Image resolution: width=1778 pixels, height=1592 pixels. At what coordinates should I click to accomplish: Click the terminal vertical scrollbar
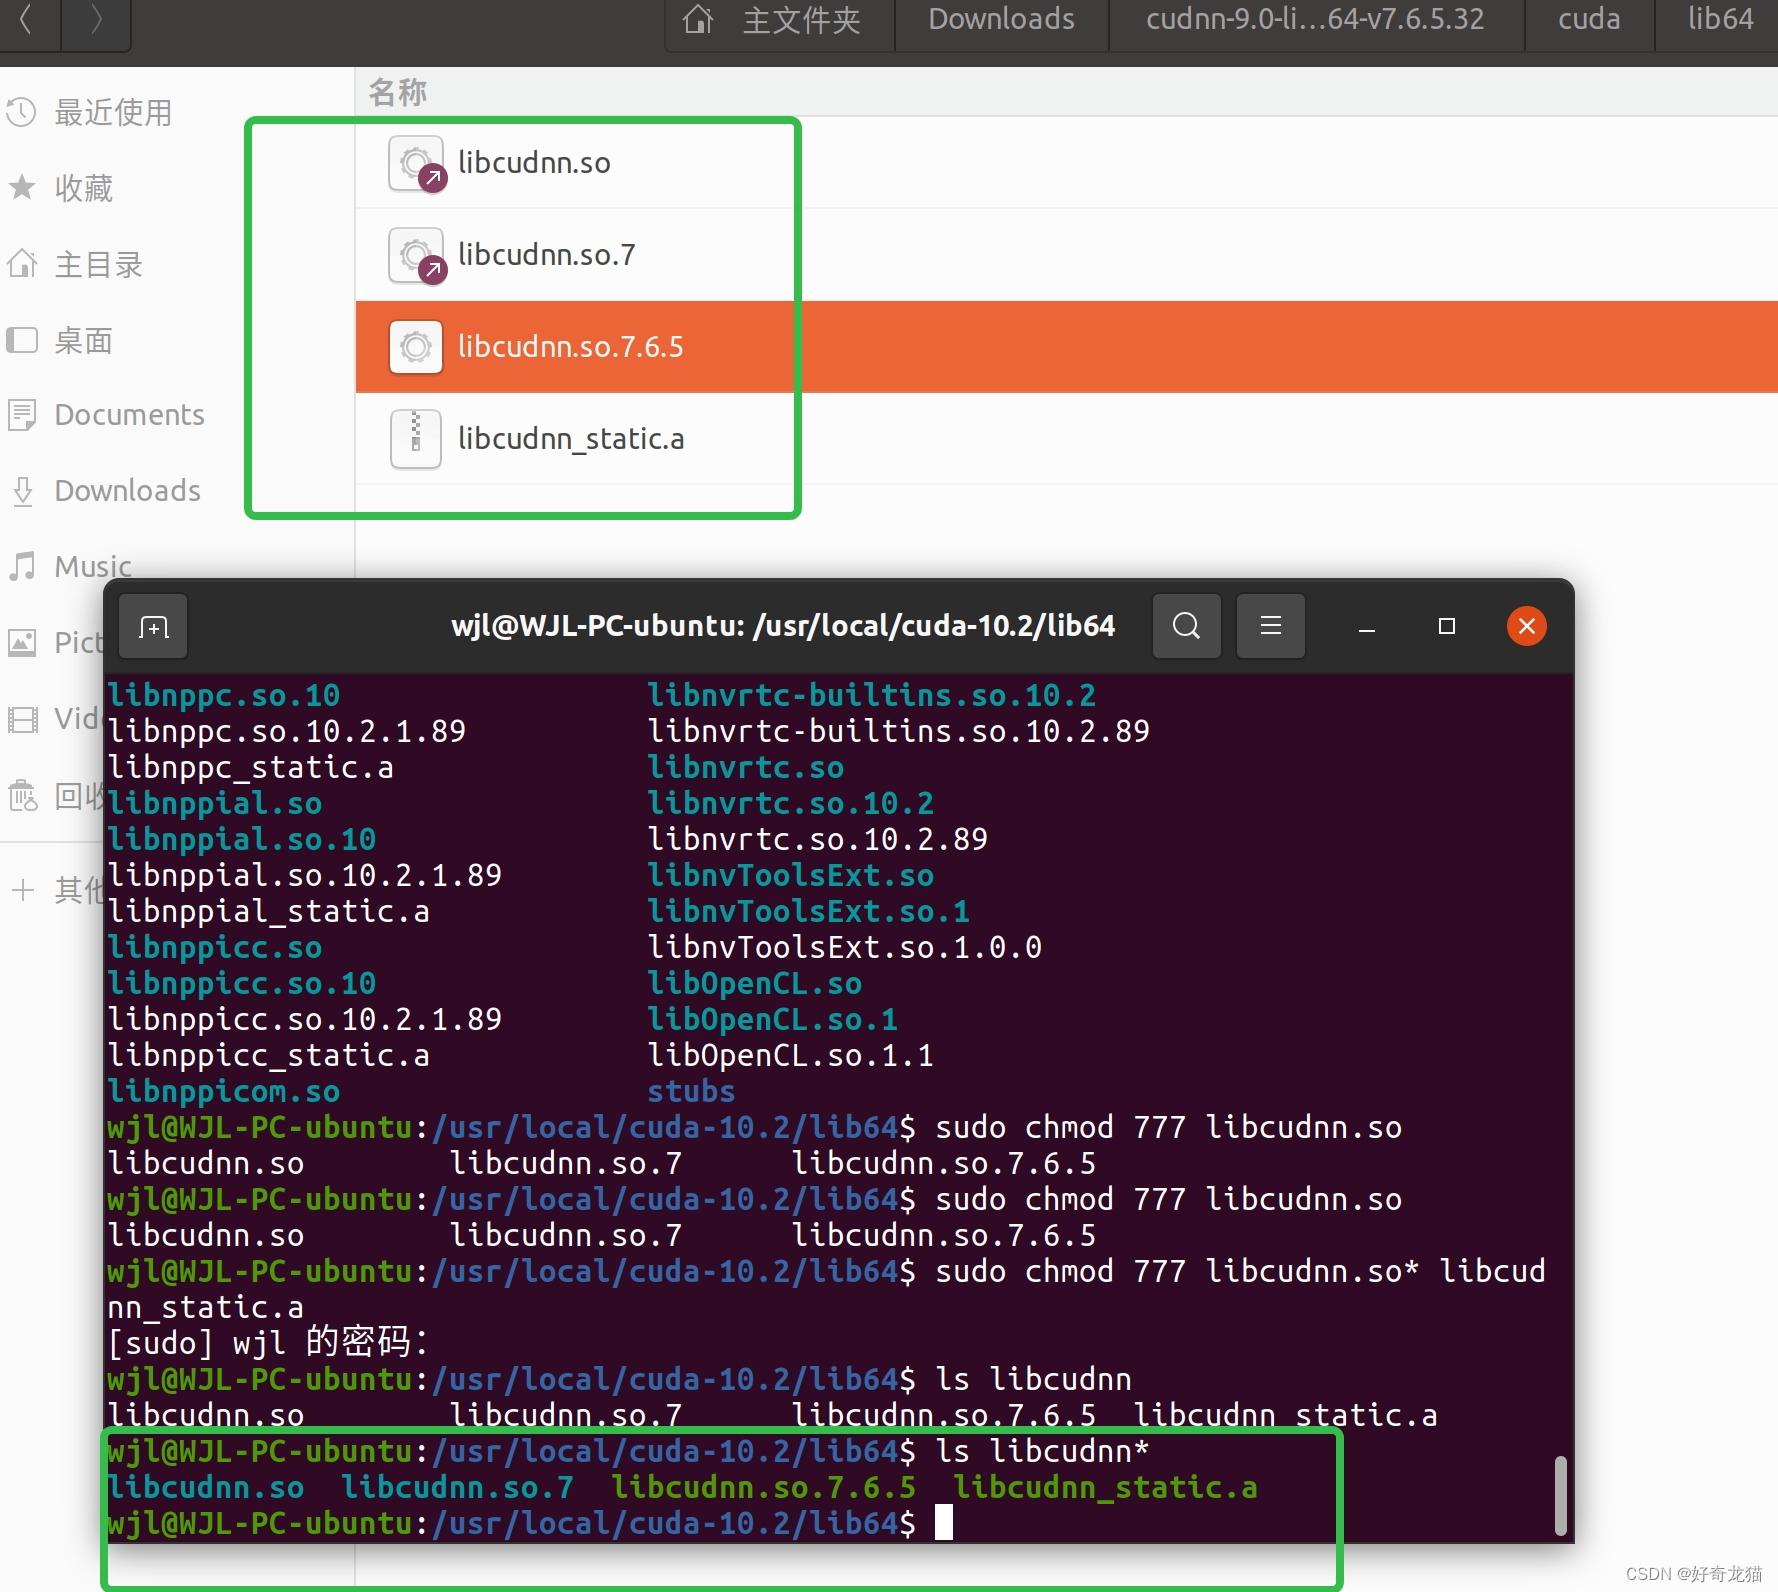tap(1560, 1495)
